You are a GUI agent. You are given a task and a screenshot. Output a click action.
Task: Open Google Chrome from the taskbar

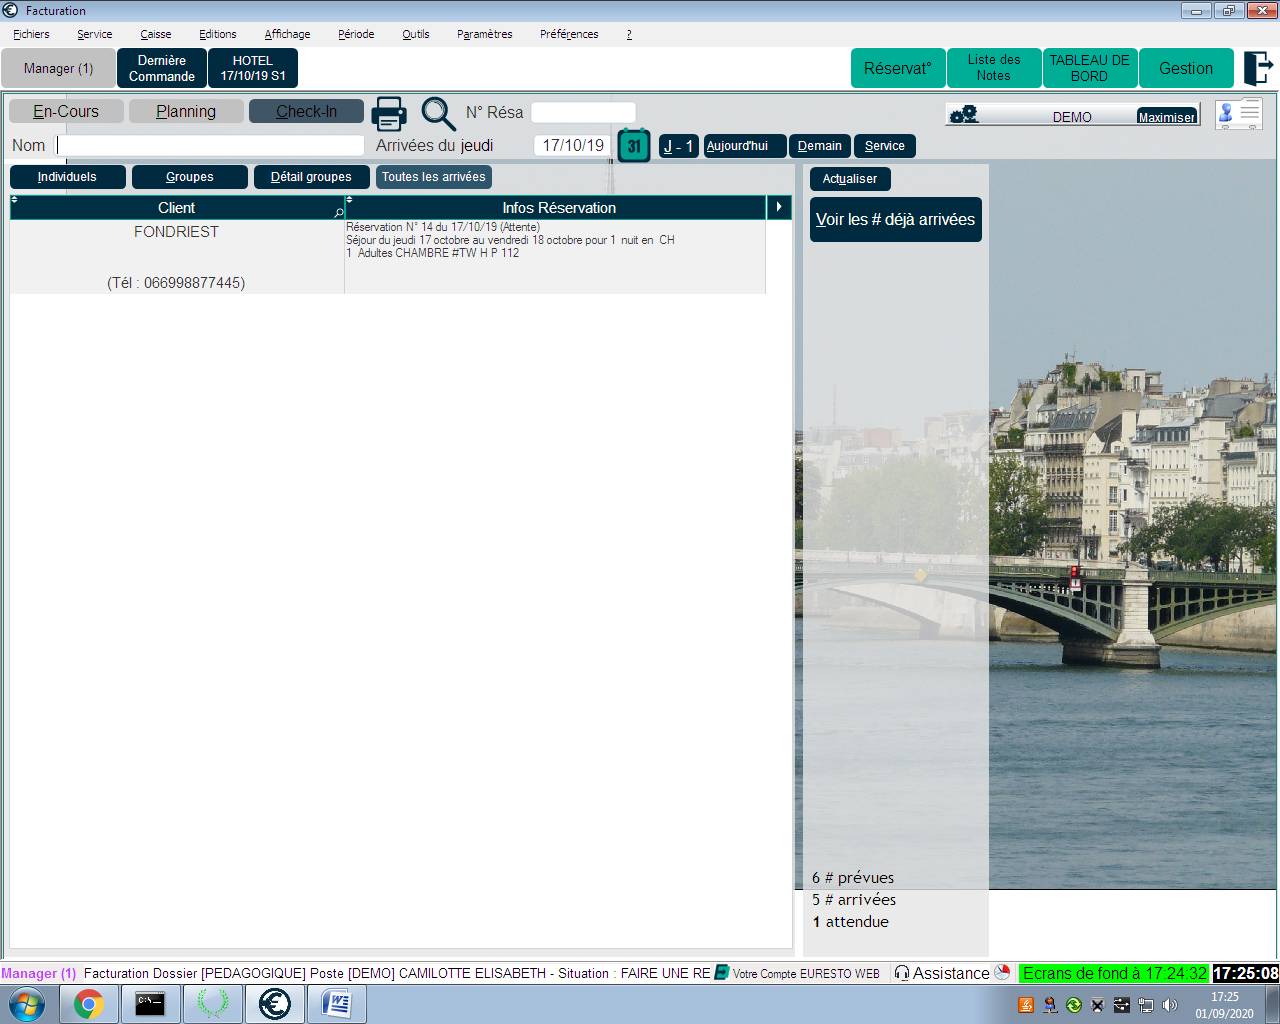pos(88,1003)
